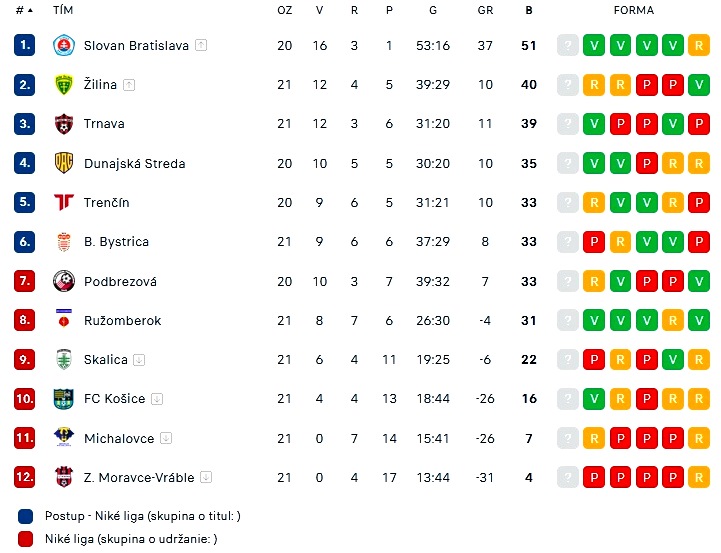The height and width of the screenshot is (553, 721).
Task: Click the Žilina team logo
Action: 64,85
